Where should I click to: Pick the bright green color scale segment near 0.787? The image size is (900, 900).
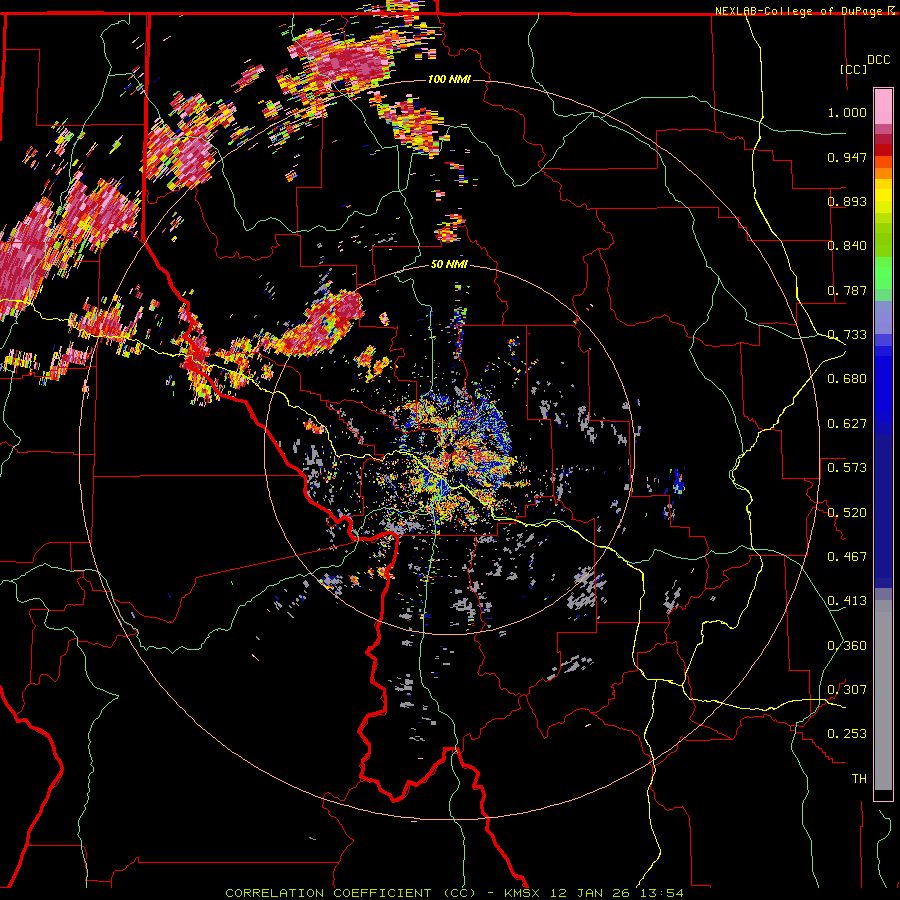coord(883,273)
